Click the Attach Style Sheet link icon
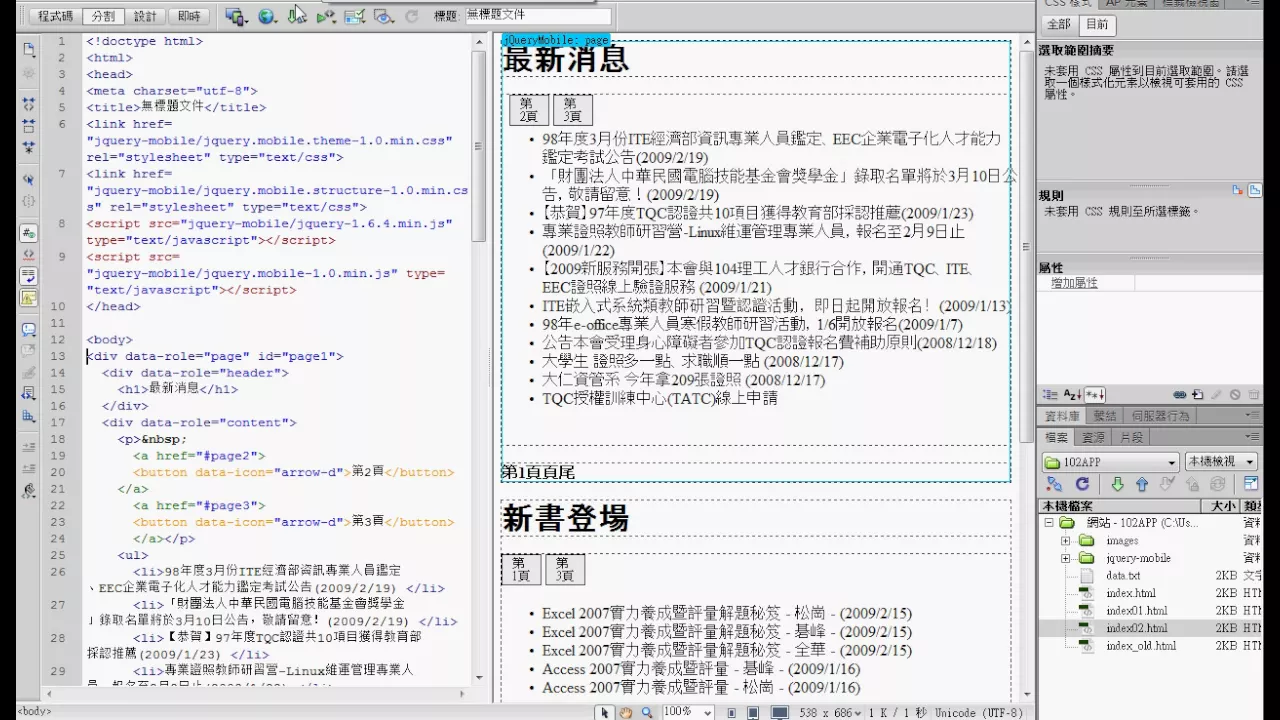Image resolution: width=1280 pixels, height=720 pixels. pyautogui.click(x=1180, y=395)
